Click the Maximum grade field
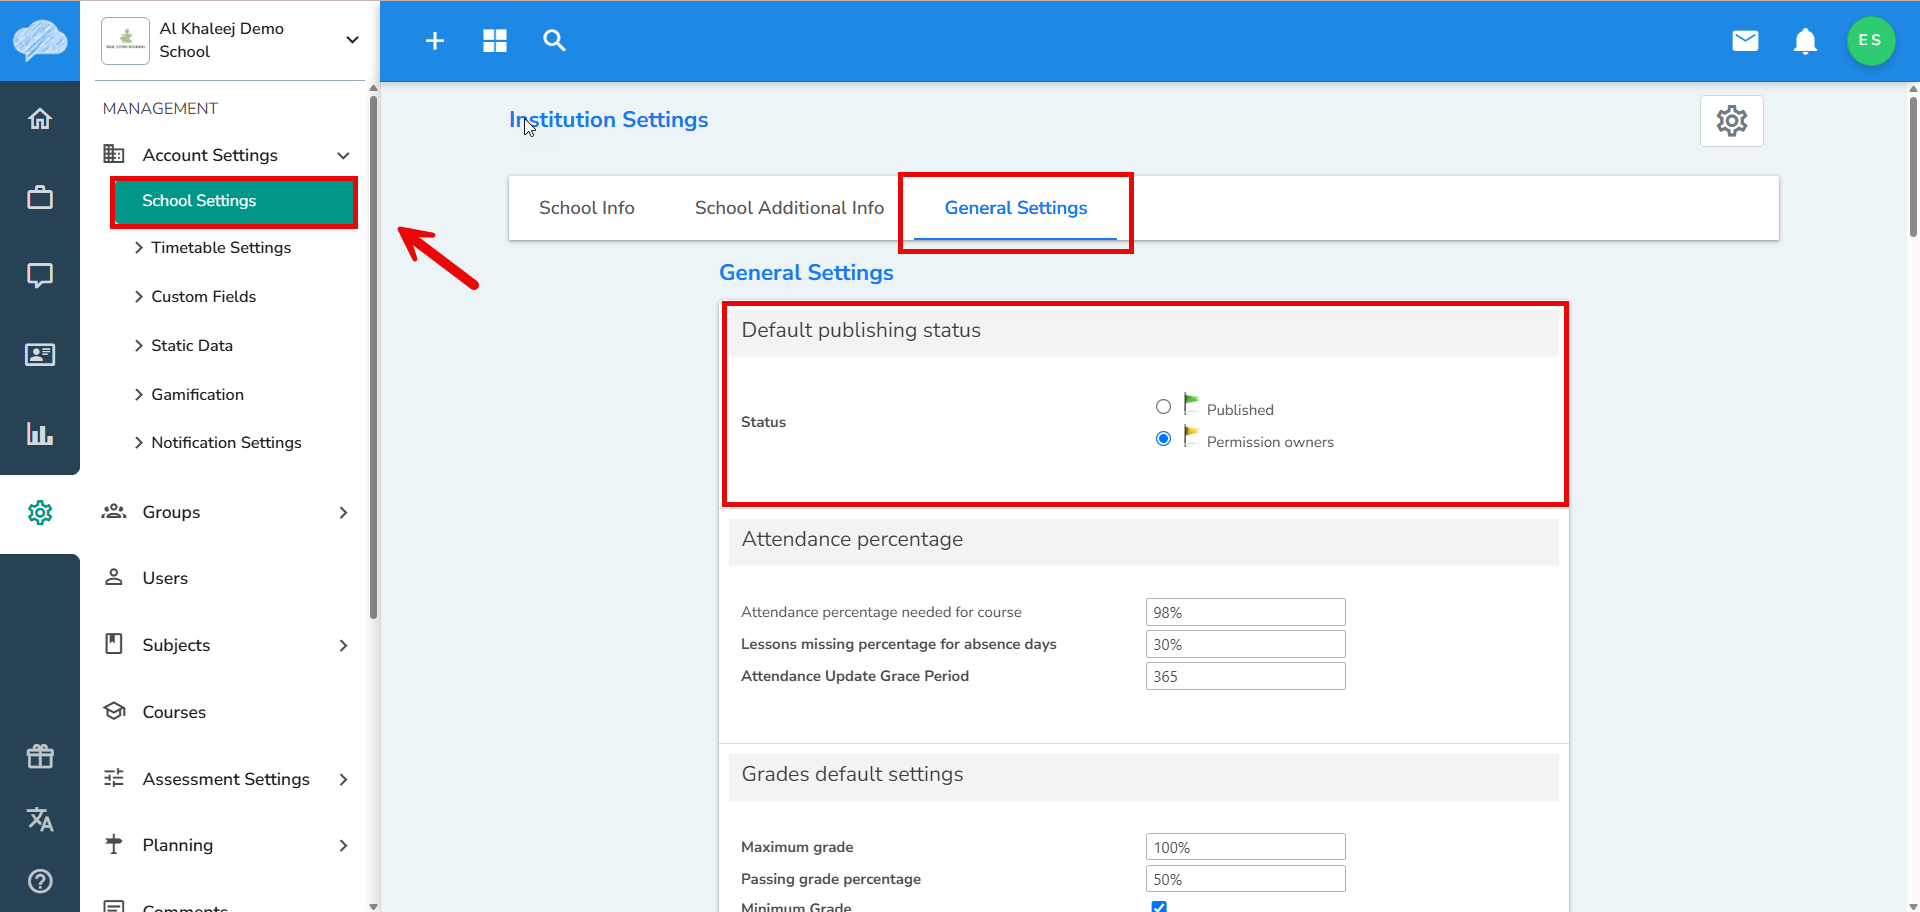1920x912 pixels. point(1245,847)
